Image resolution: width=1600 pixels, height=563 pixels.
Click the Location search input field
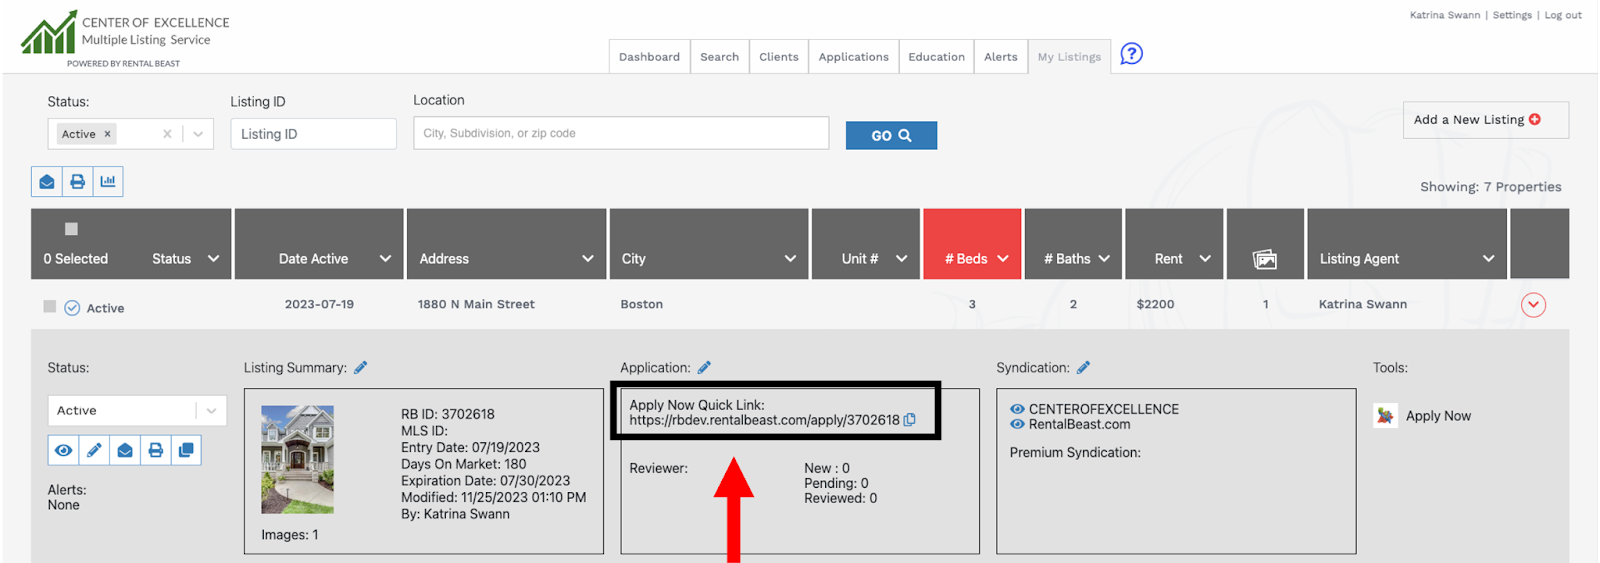point(621,134)
